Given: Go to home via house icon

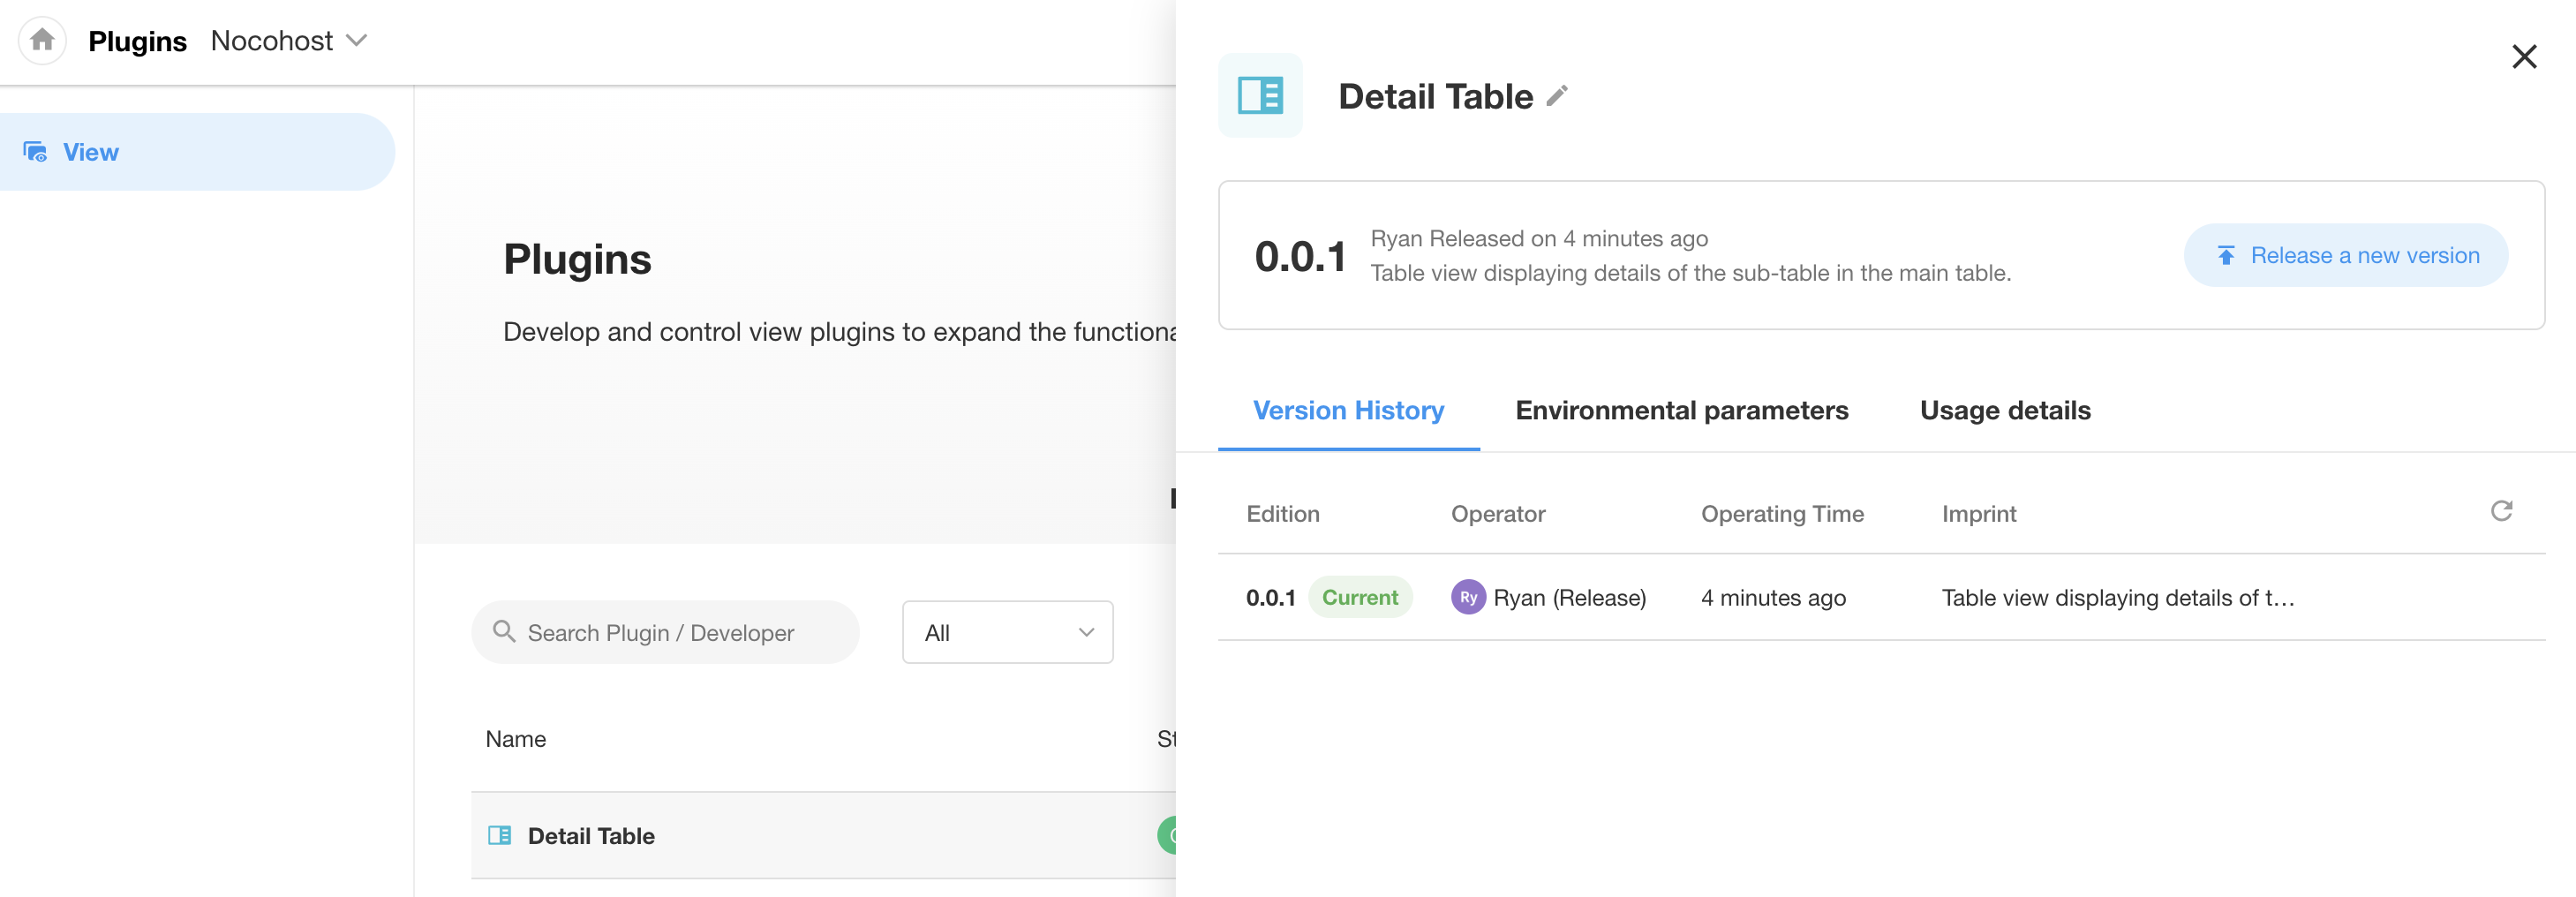Looking at the screenshot, I should pyautogui.click(x=42, y=40).
